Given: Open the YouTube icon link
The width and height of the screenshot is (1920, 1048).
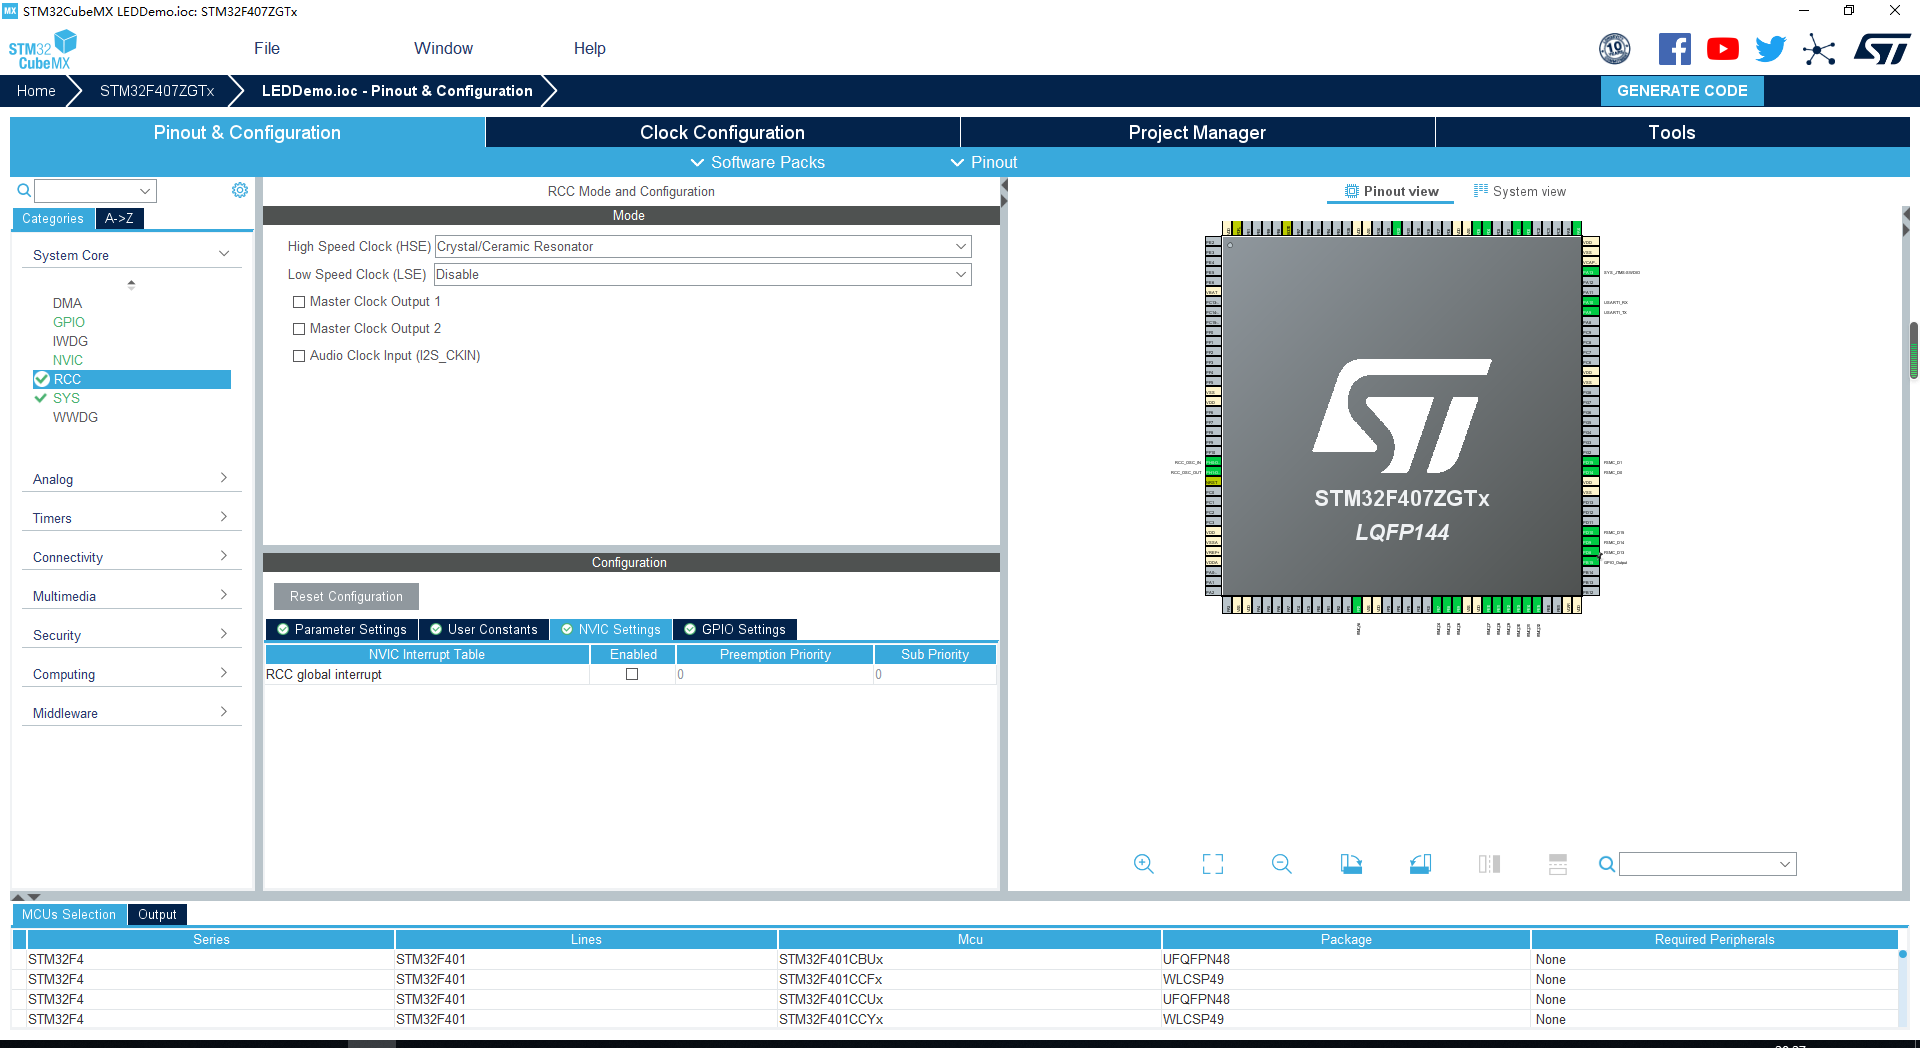Looking at the screenshot, I should point(1723,48).
